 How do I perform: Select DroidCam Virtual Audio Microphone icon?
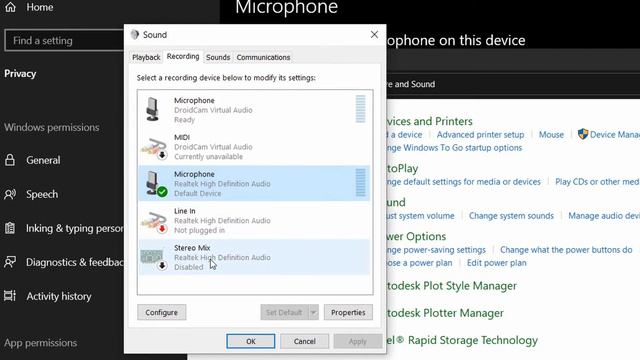153,109
